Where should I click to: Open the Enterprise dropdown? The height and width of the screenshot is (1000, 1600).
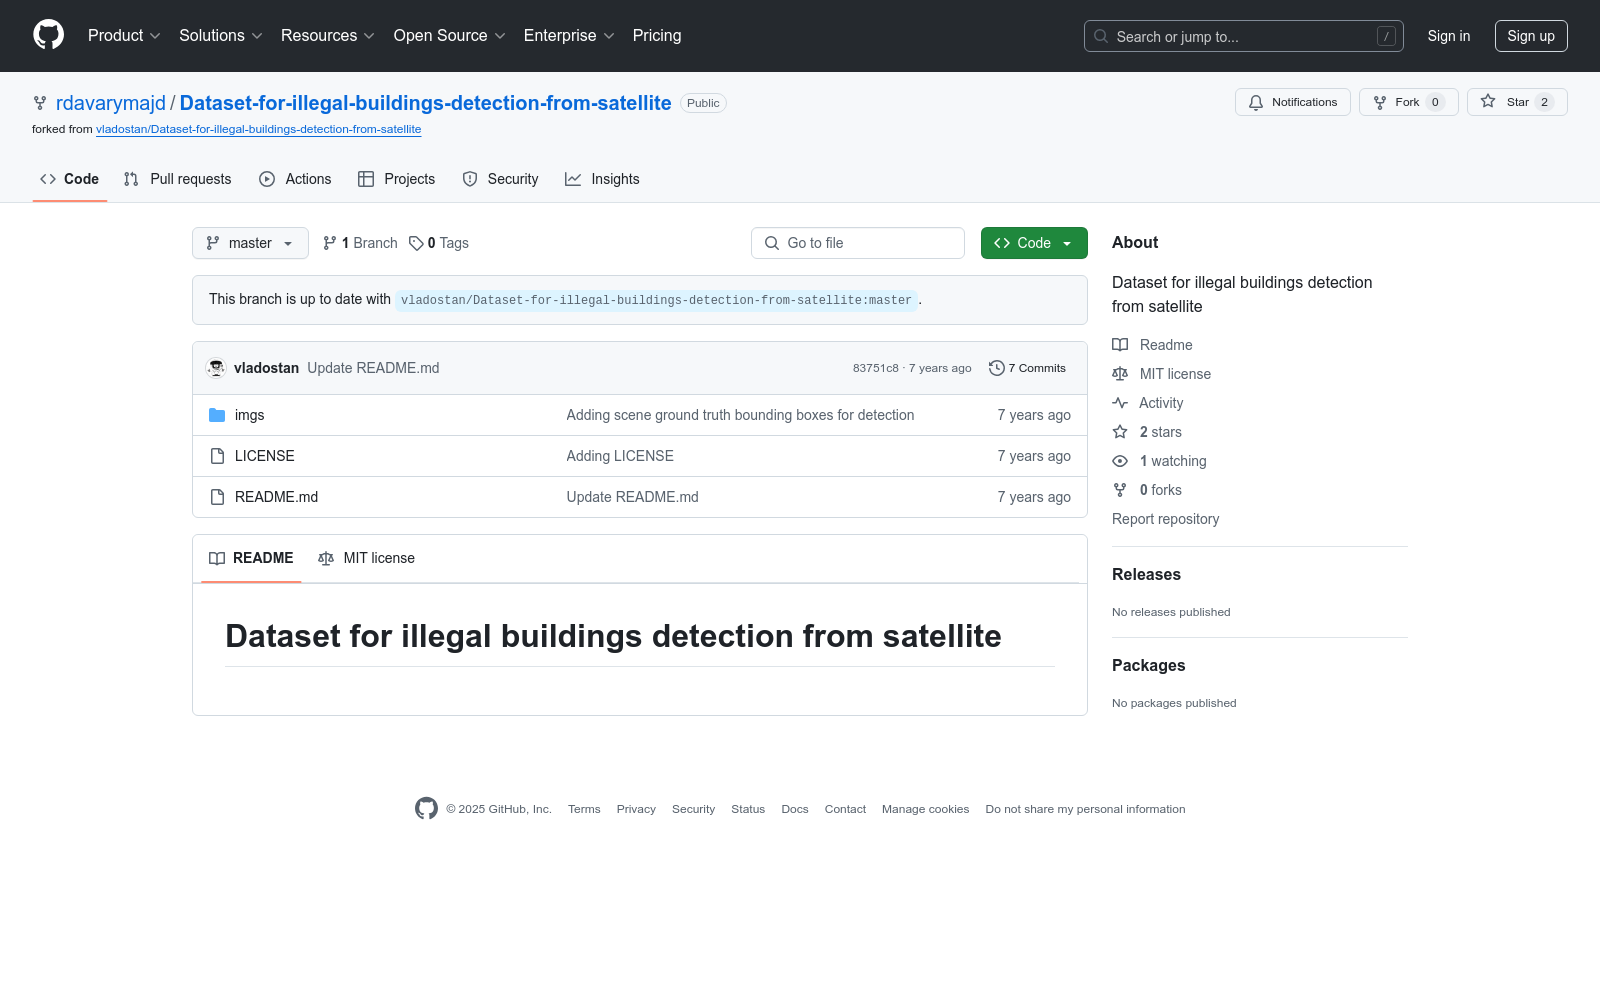[x=569, y=36]
